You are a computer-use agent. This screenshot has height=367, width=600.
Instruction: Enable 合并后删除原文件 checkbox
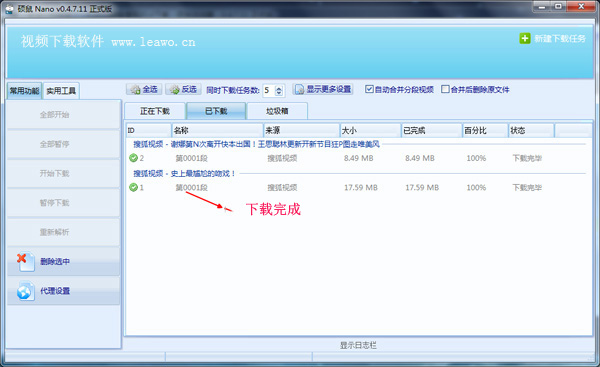pyautogui.click(x=445, y=89)
